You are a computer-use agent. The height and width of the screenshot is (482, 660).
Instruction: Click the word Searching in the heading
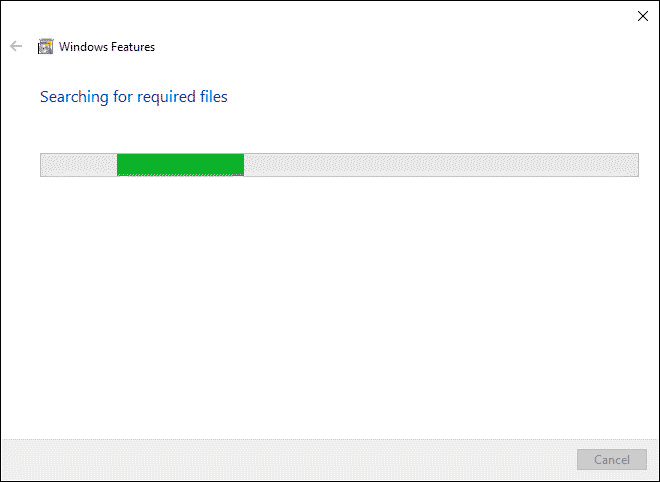74,97
